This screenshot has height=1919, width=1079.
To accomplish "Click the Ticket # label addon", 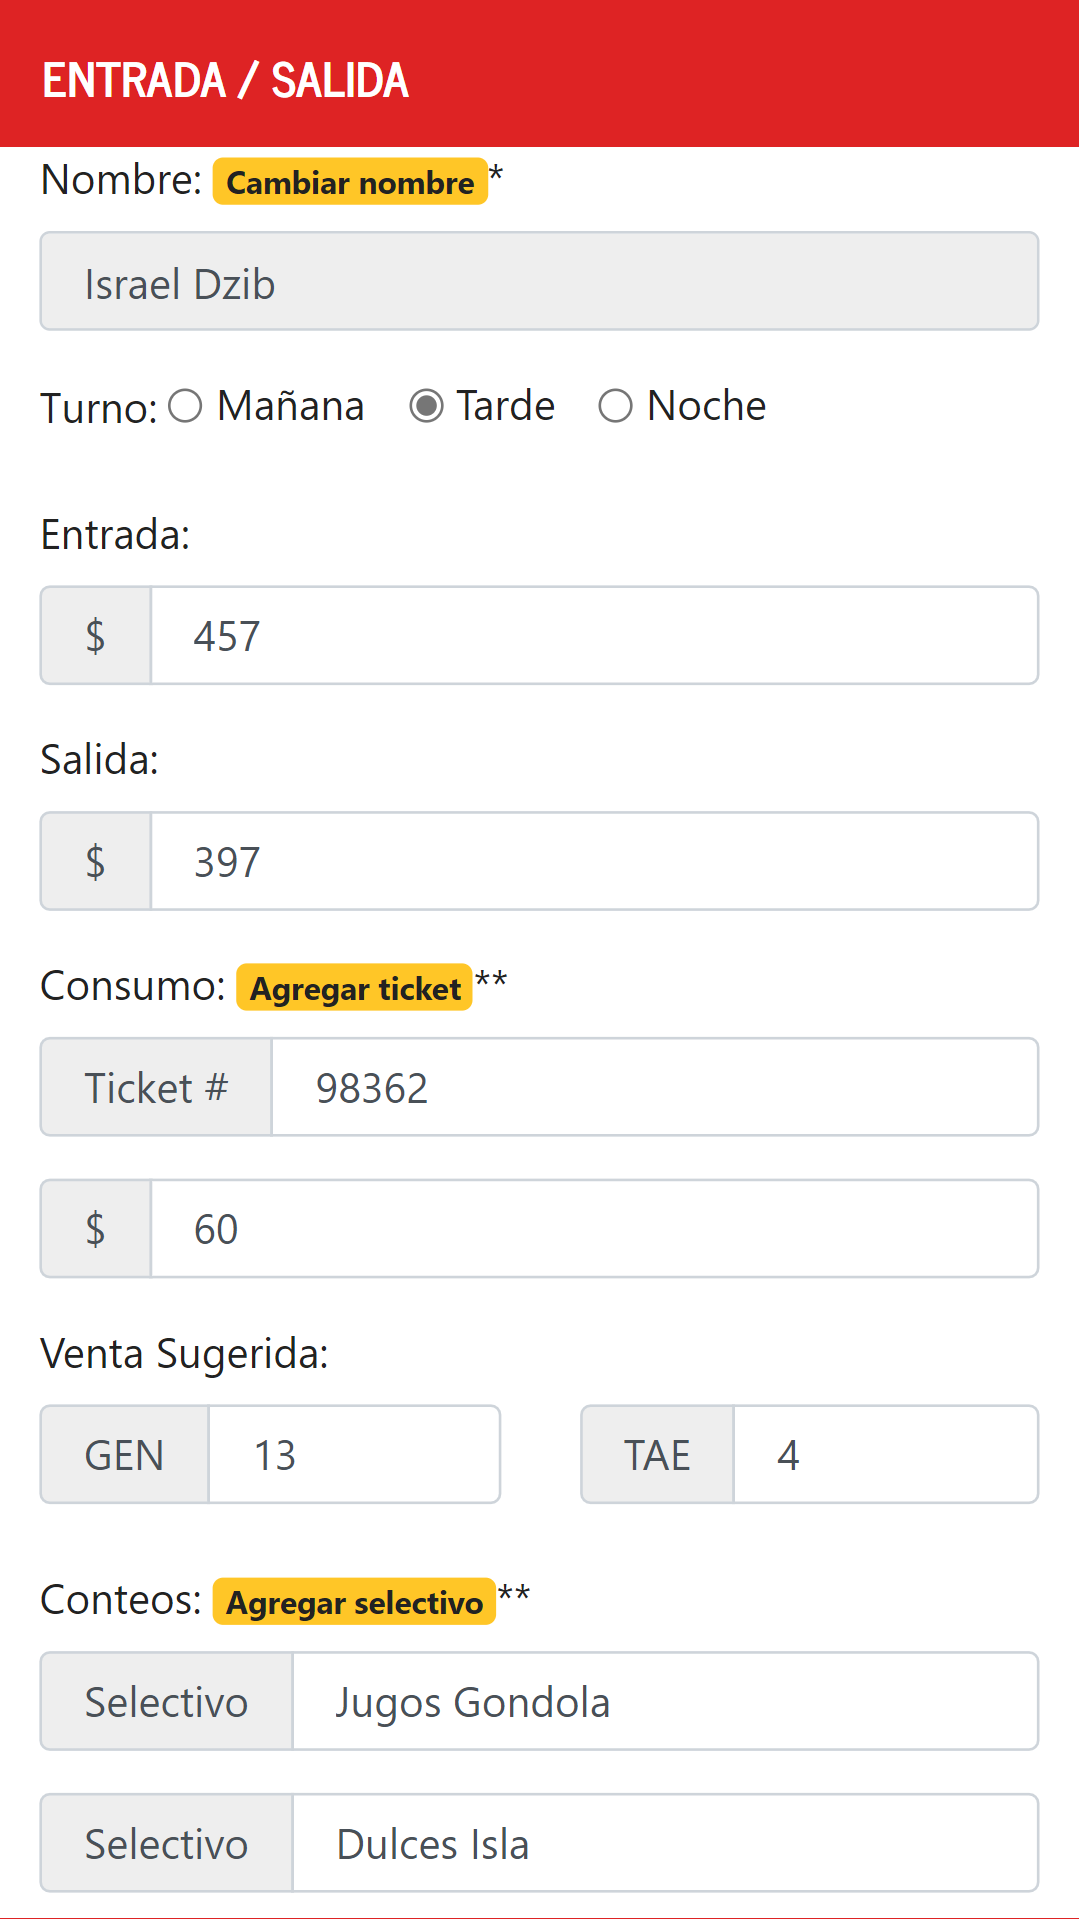I will tap(156, 1088).
